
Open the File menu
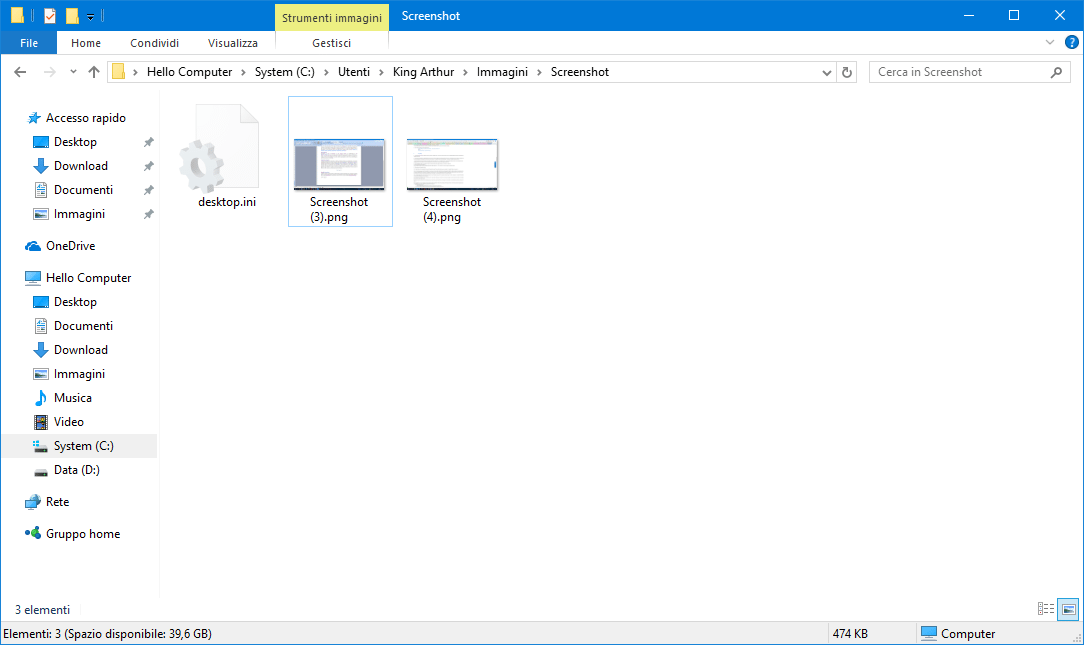(29, 43)
